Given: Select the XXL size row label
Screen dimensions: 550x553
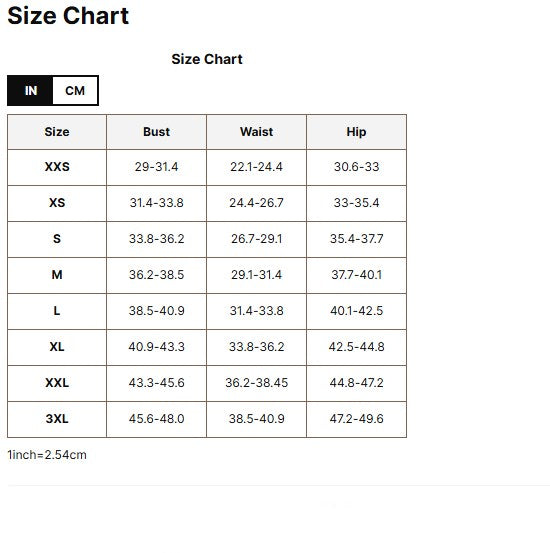Looking at the screenshot, I should pyautogui.click(x=57, y=383).
